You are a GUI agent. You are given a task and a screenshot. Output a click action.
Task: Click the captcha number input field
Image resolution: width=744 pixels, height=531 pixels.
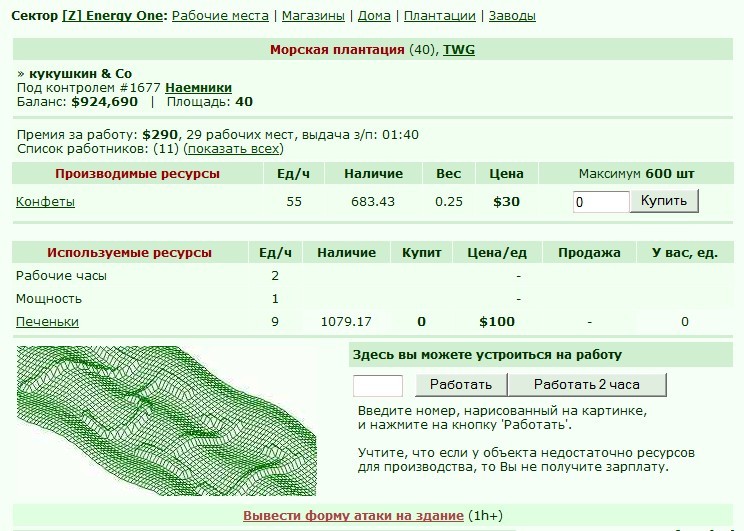pos(378,385)
